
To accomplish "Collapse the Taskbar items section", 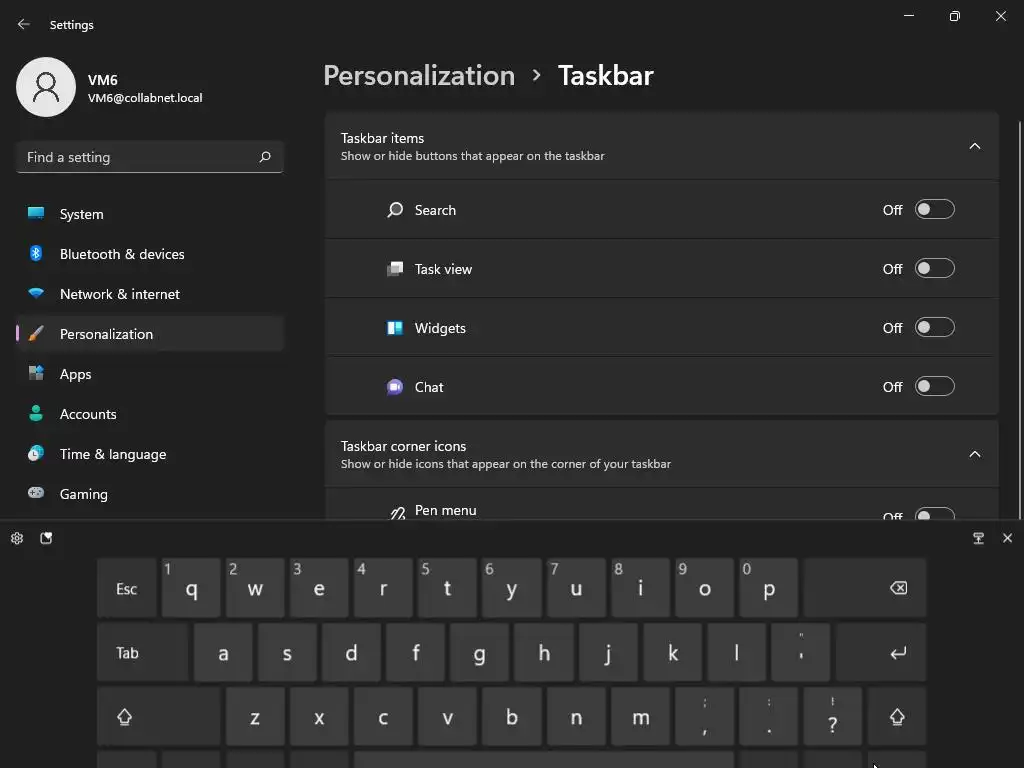I will pyautogui.click(x=975, y=146).
